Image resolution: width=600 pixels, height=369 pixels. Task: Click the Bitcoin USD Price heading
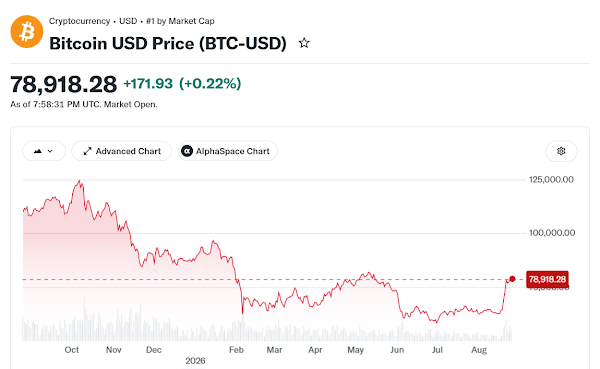[168, 43]
